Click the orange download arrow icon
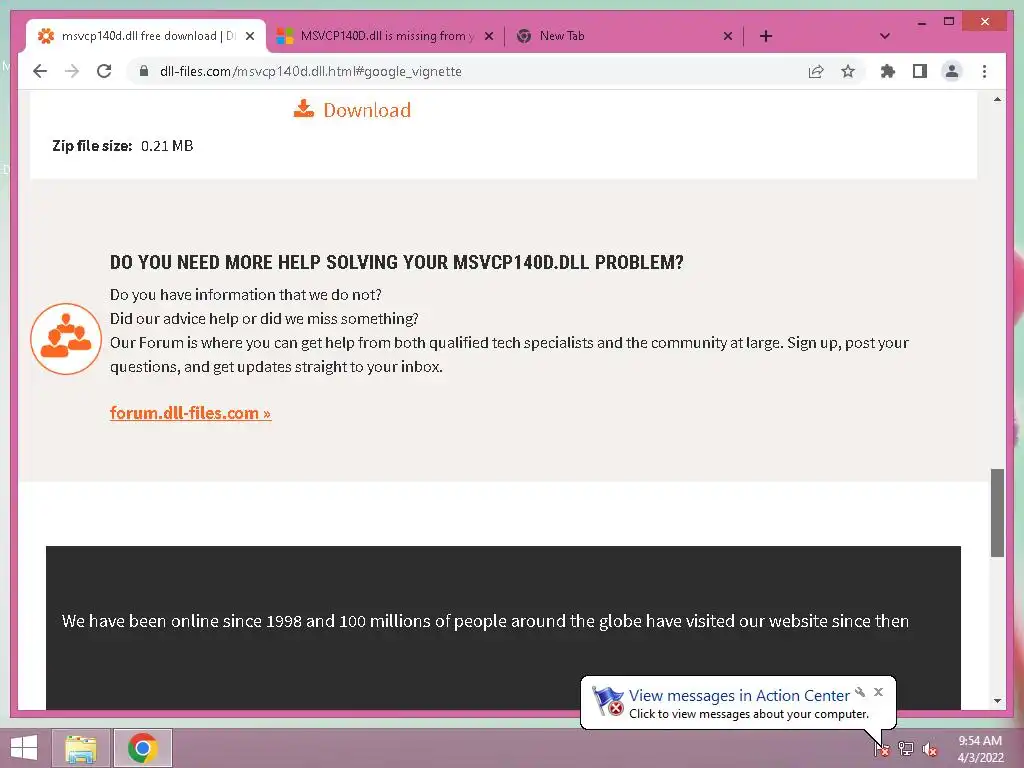The image size is (1024, 768). point(304,108)
